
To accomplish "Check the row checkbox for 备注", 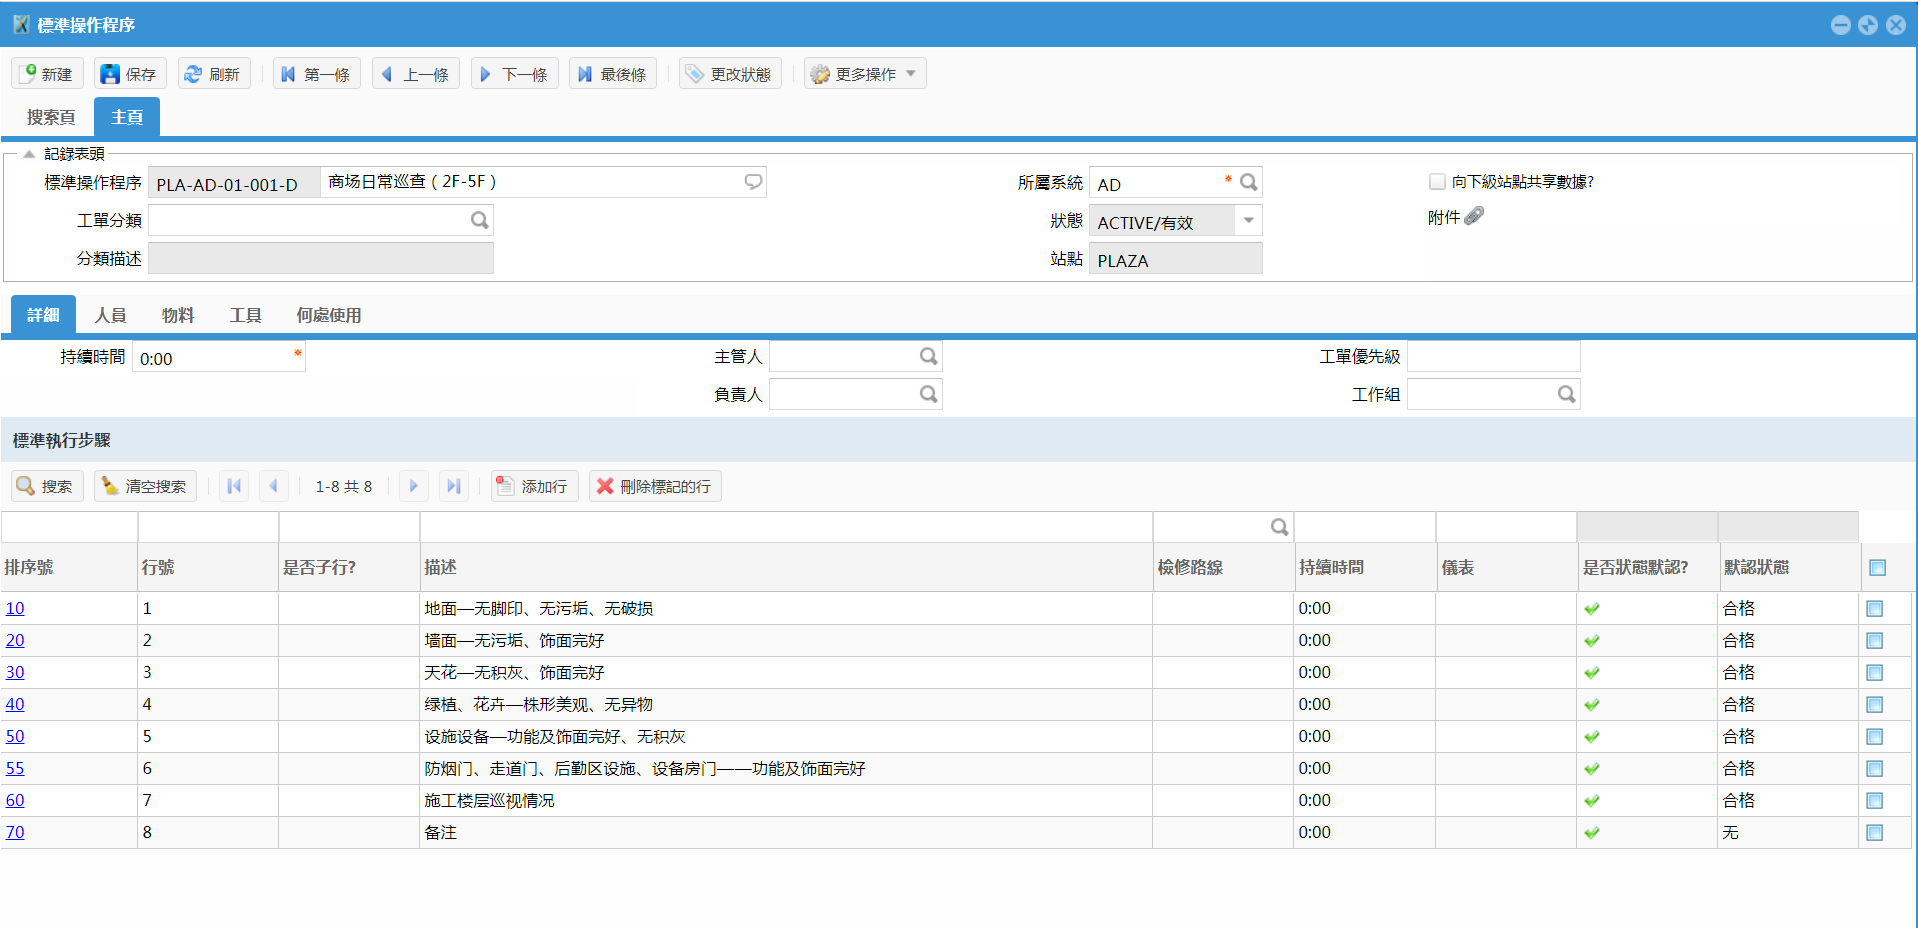I will click(x=1875, y=833).
